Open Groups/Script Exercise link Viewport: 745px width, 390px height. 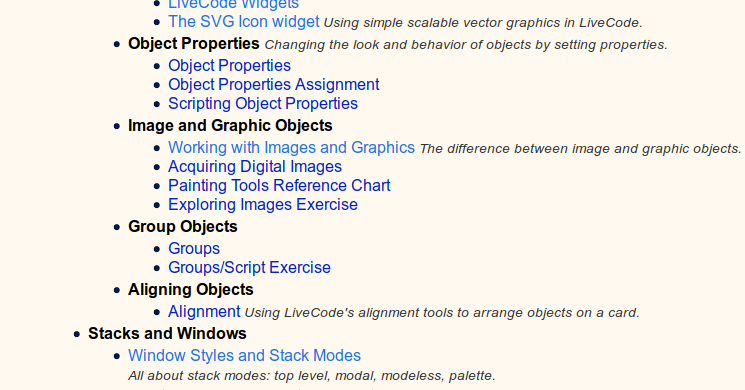(249, 268)
